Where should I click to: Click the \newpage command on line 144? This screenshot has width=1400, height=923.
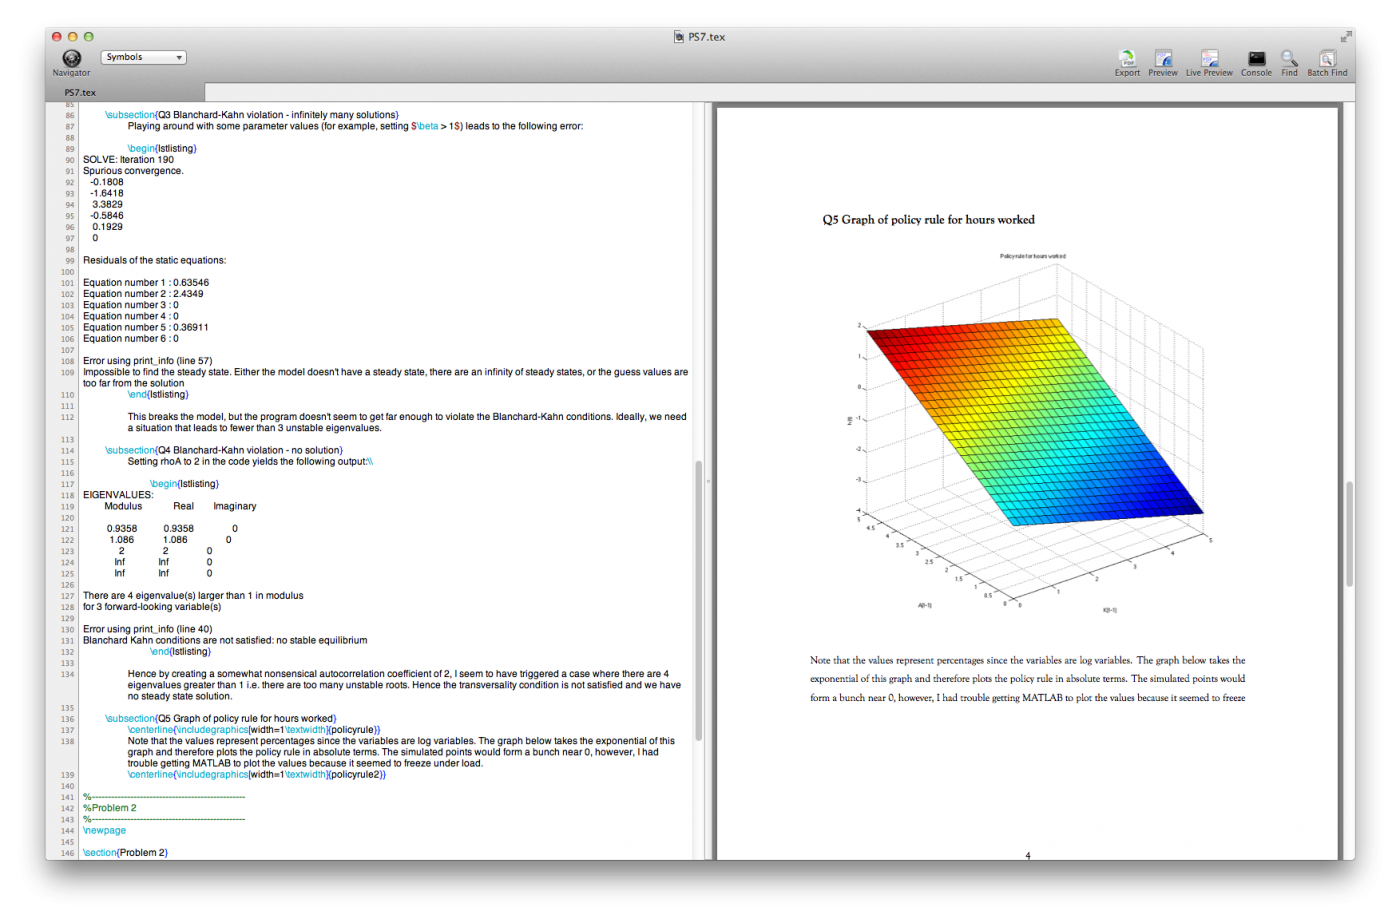coord(104,830)
